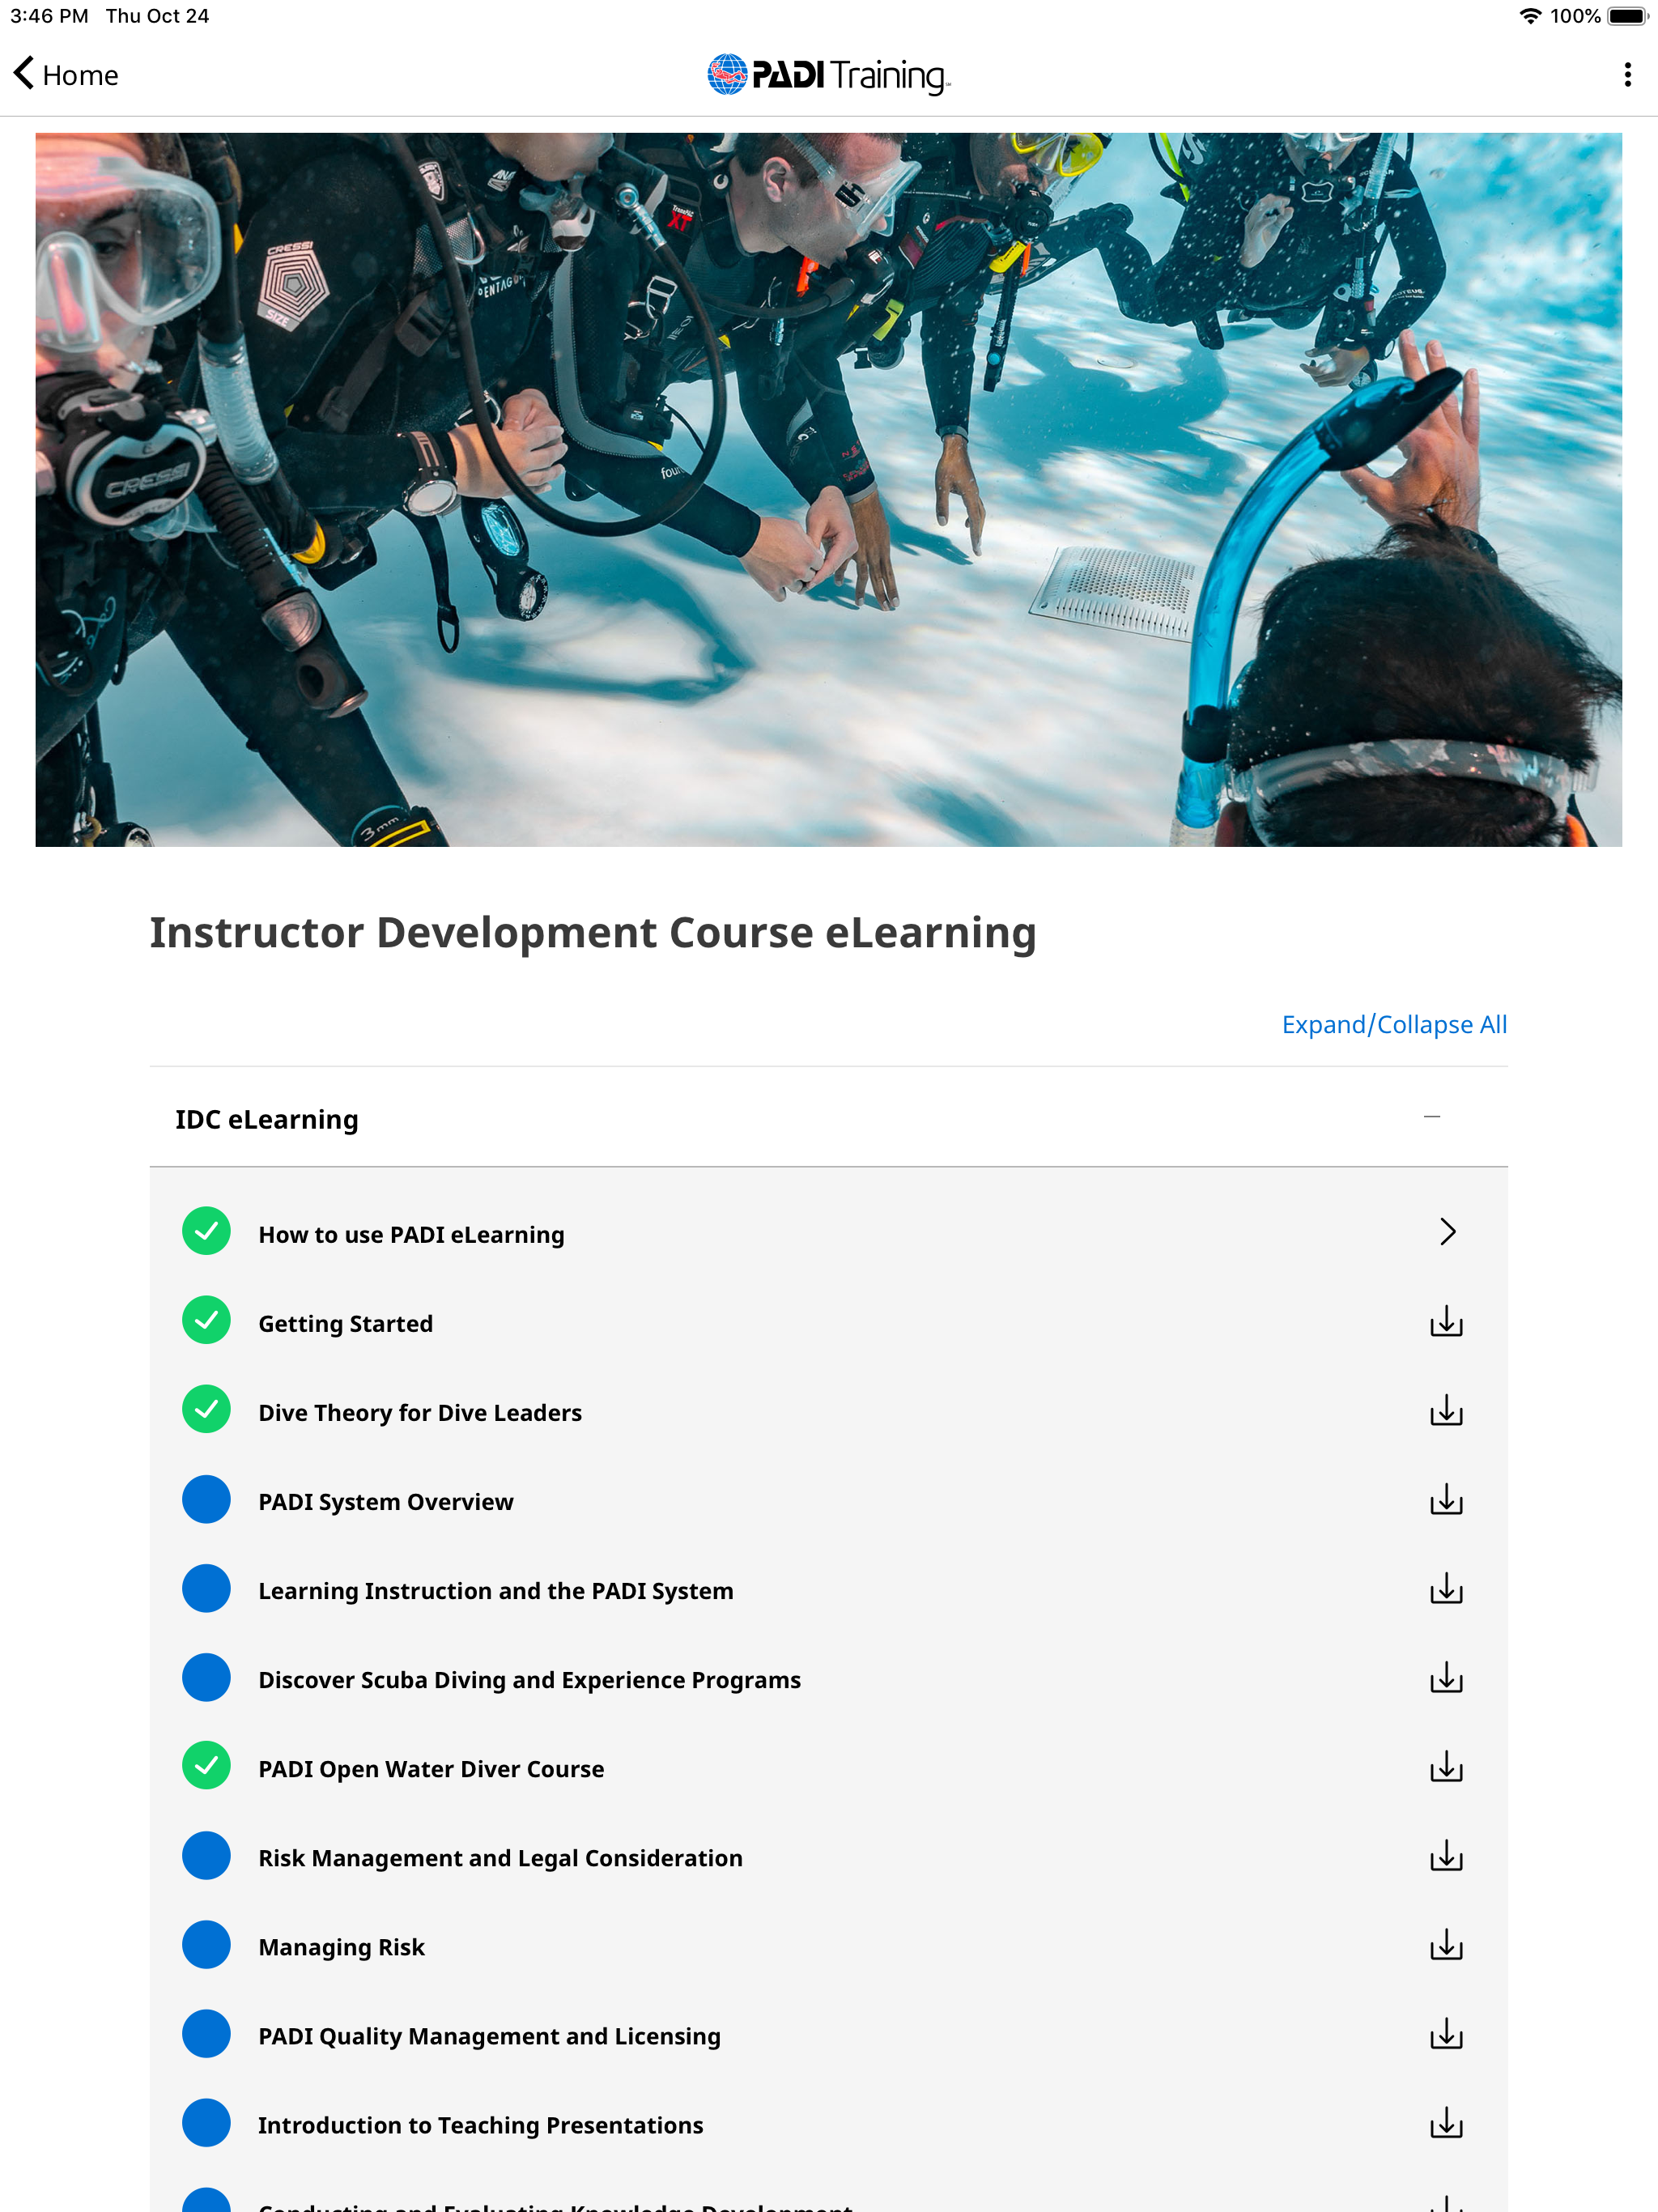Screen dimensions: 1658x2212
Task: Click Expand/Collapse All link
Action: pyautogui.click(x=1394, y=1024)
